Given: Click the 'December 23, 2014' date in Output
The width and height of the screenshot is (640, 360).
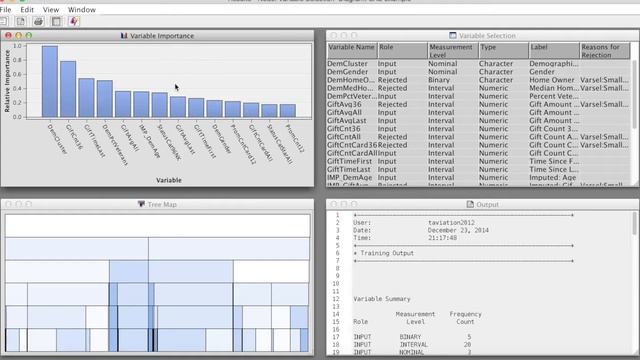Looking at the screenshot, I should coord(458,230).
